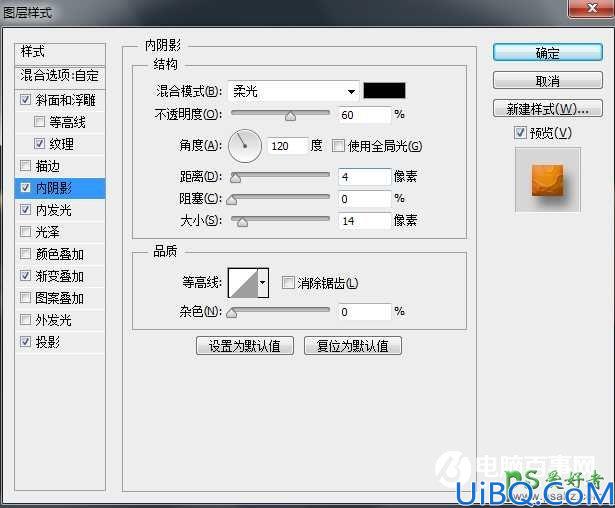The height and width of the screenshot is (508, 615).
Task: Enable 外发光 effect checkbox
Action: coord(25,320)
